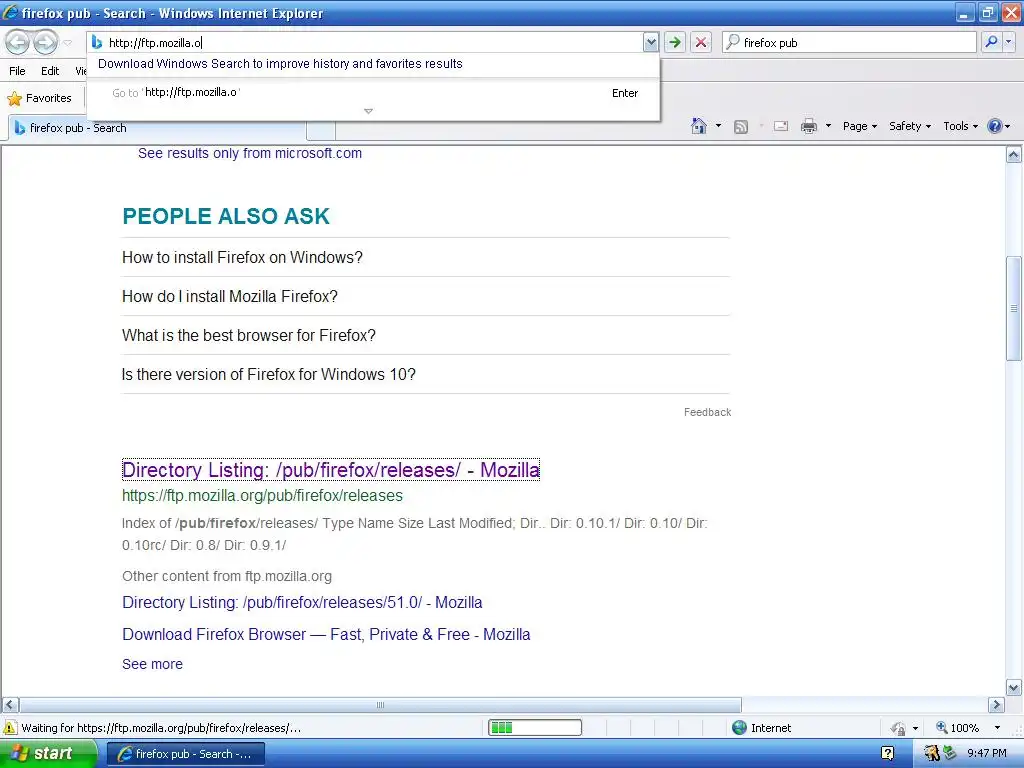Click the blue Help icon
This screenshot has width=1024, height=768.
[995, 126]
